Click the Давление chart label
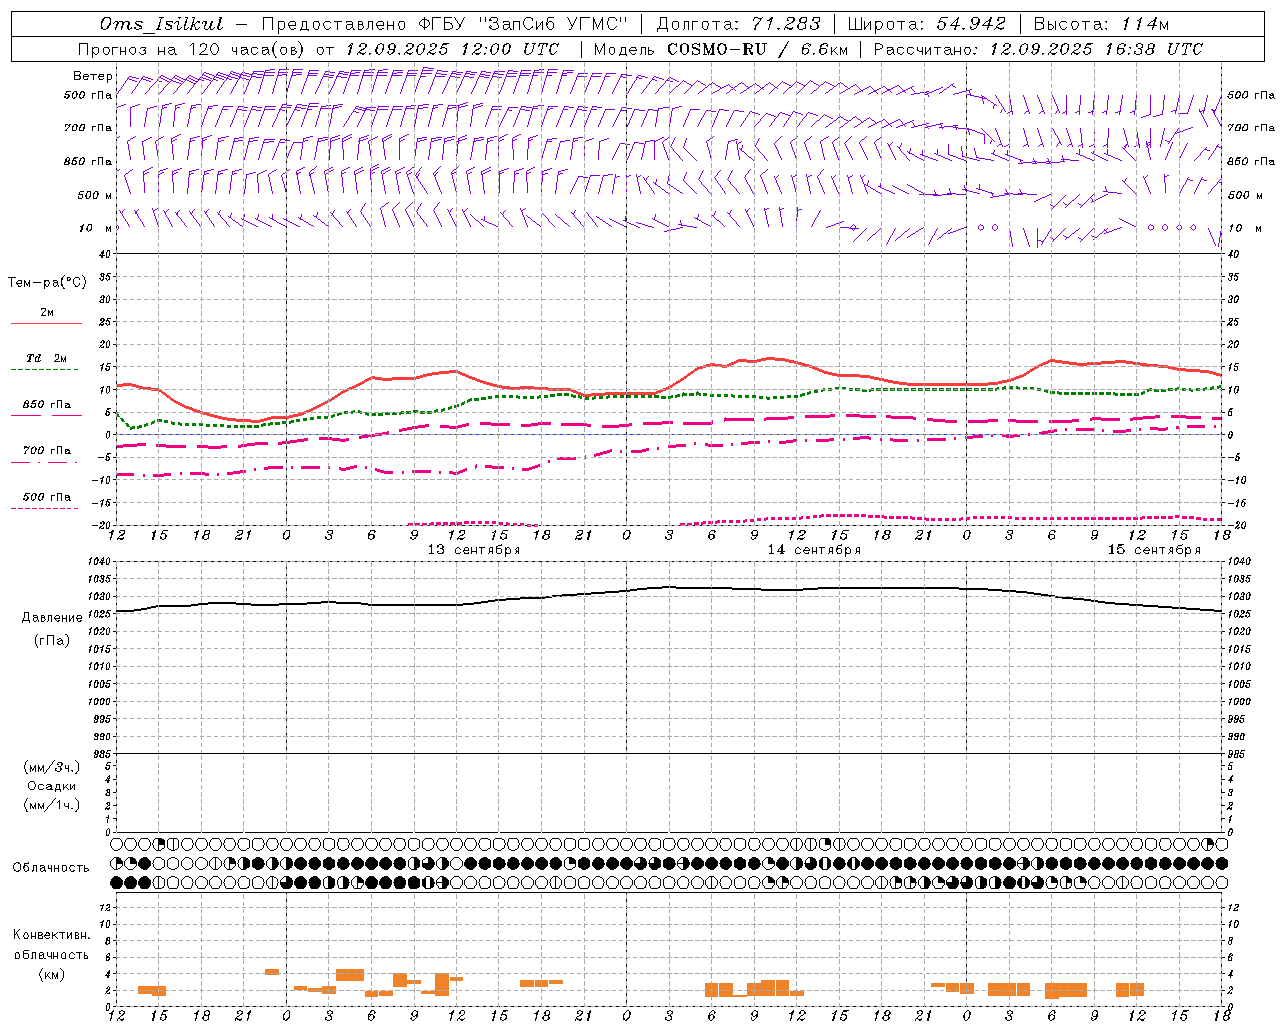Viewport: 1280px width, 1024px height. (x=52, y=618)
